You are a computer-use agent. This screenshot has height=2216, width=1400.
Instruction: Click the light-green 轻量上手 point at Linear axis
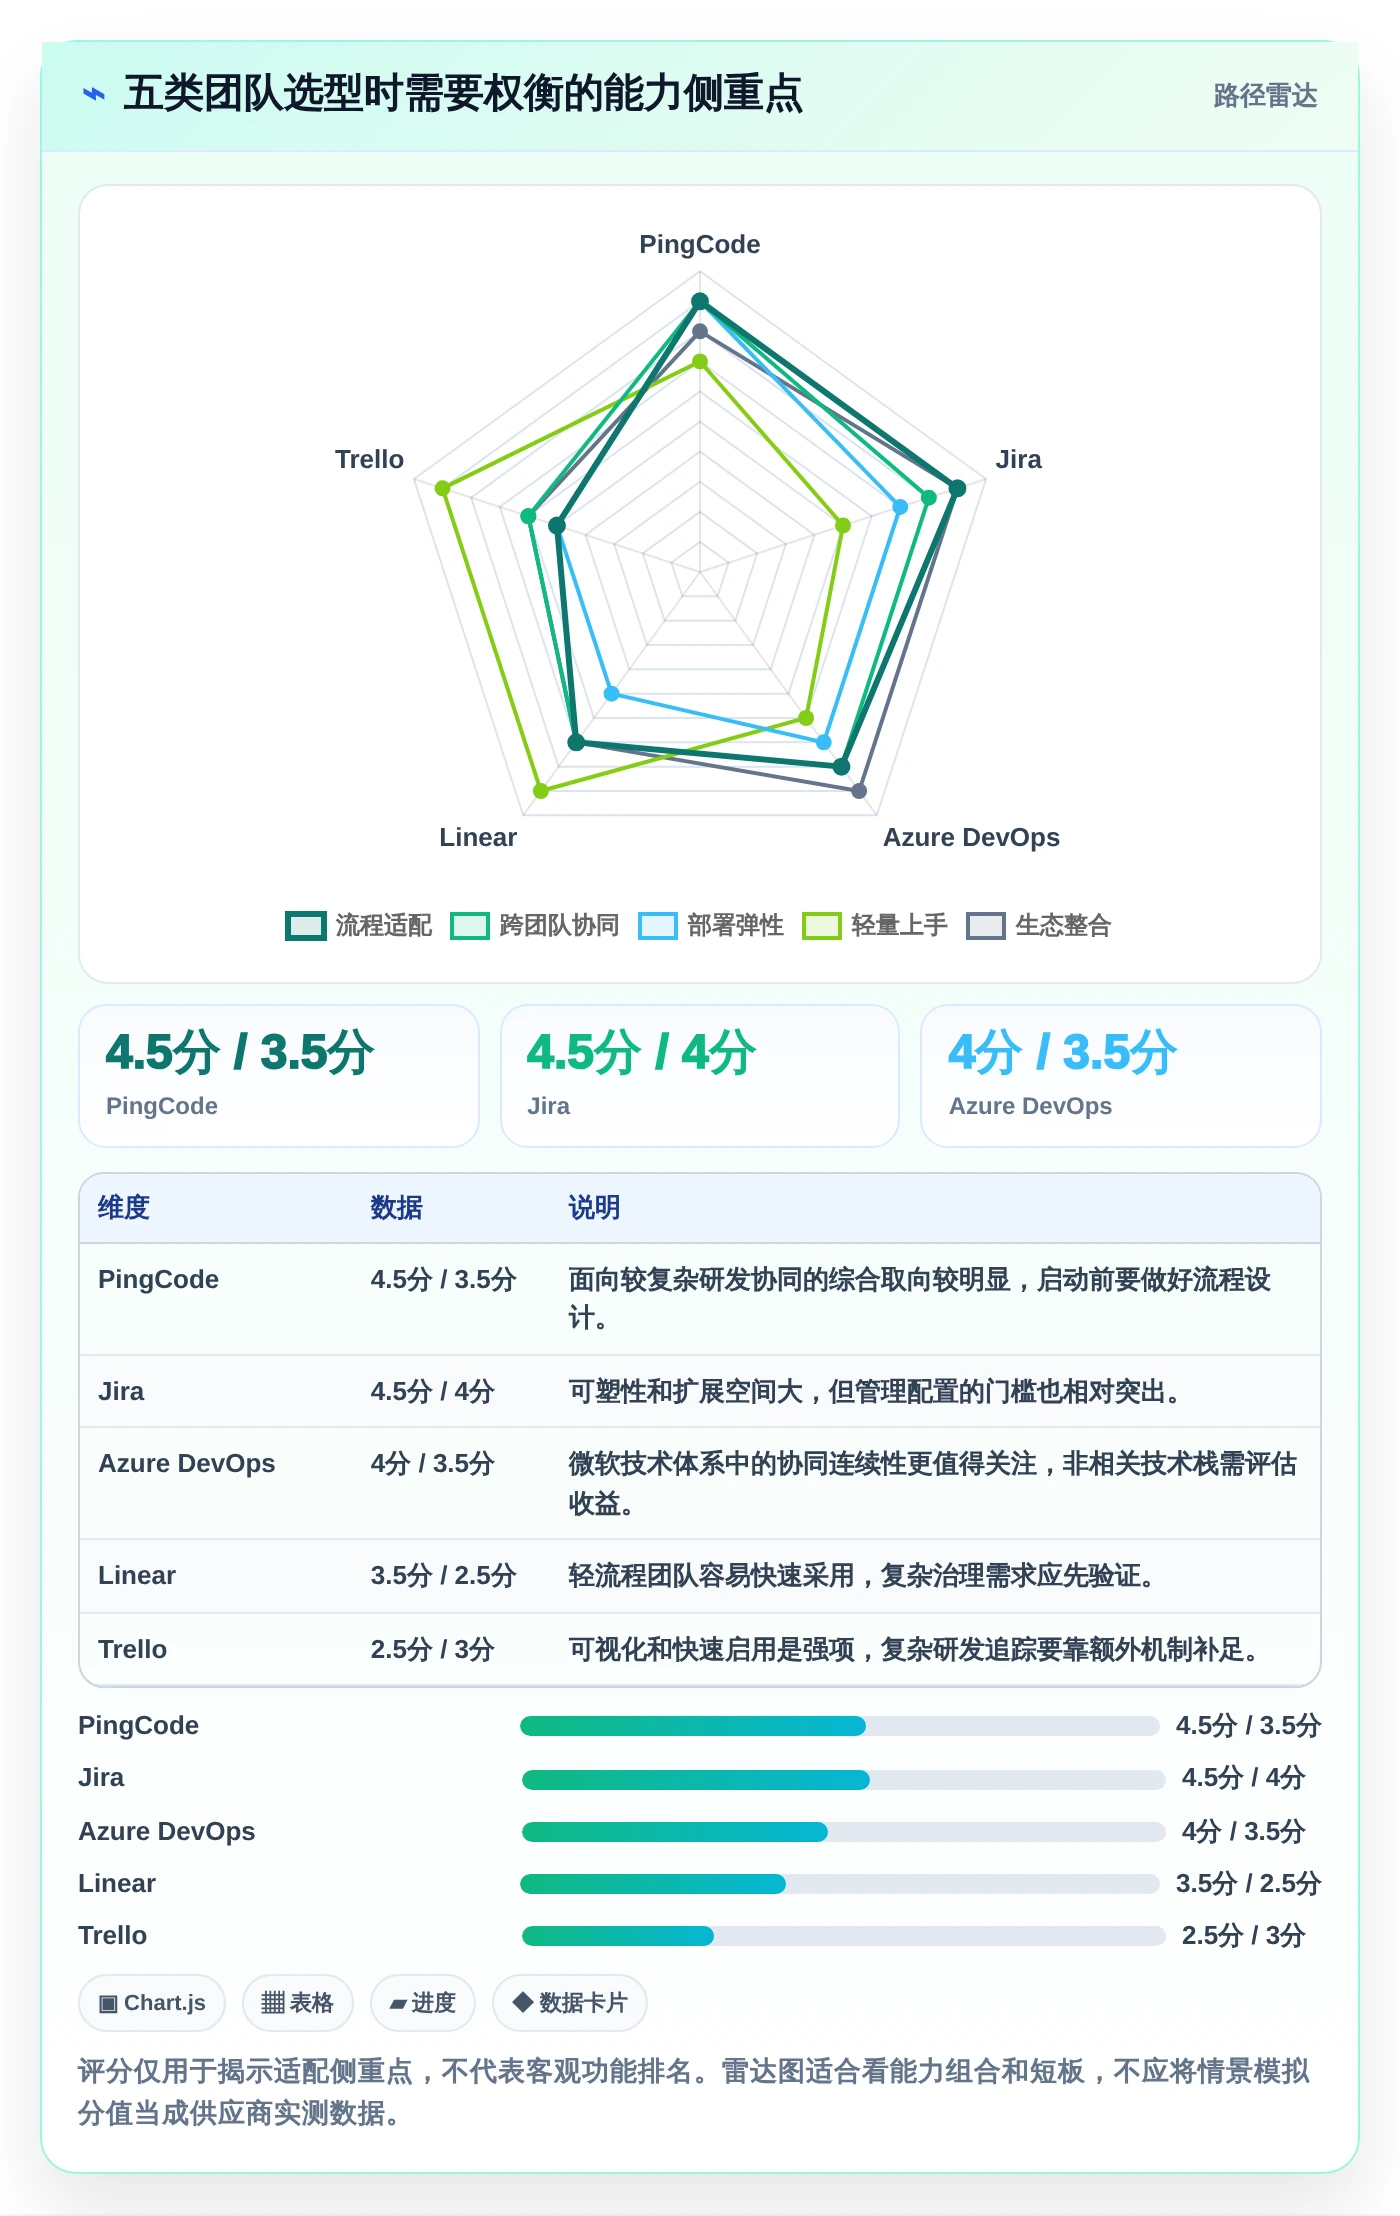click(x=541, y=791)
